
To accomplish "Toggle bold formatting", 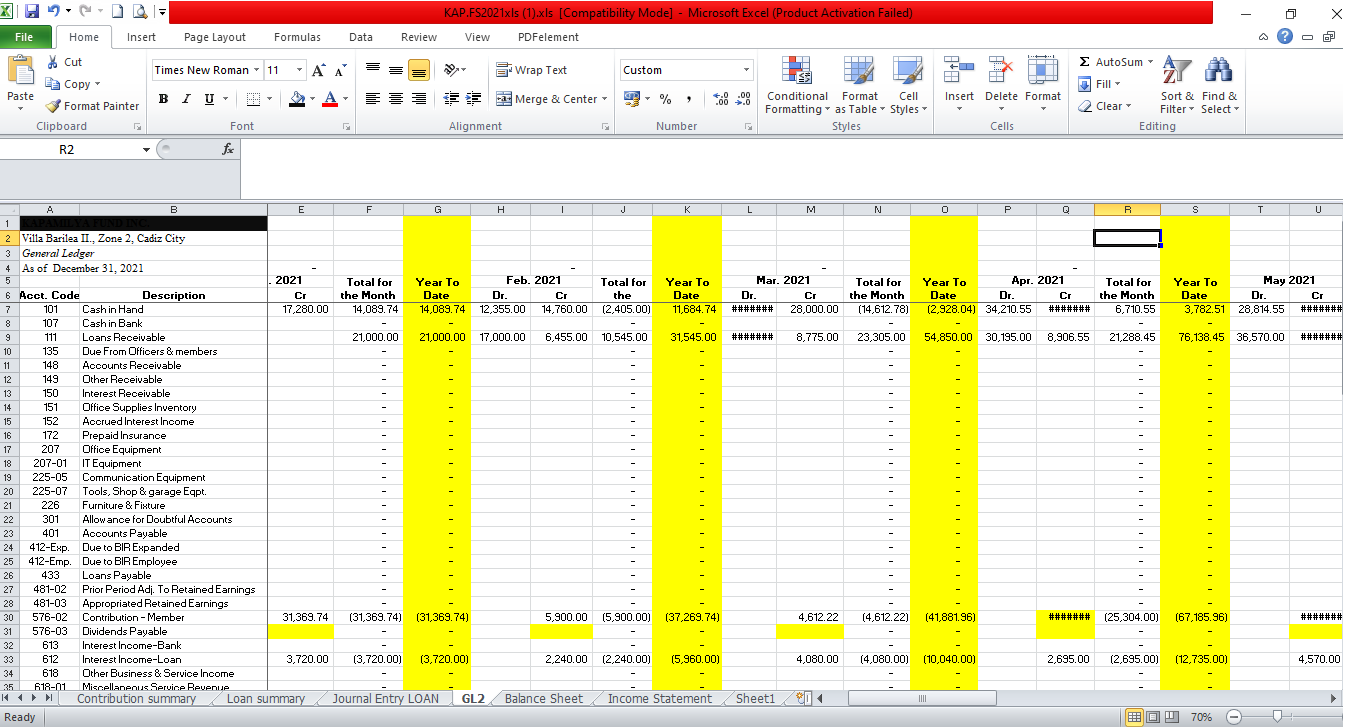I will pyautogui.click(x=163, y=99).
